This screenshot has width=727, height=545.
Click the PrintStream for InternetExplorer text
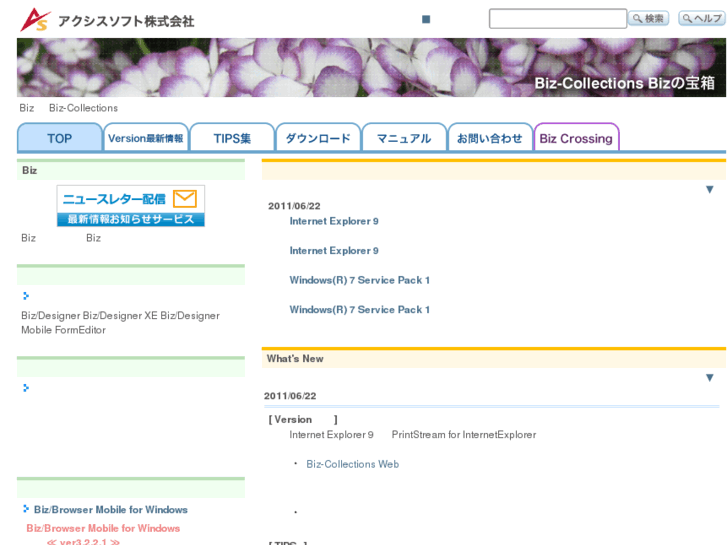464,435
